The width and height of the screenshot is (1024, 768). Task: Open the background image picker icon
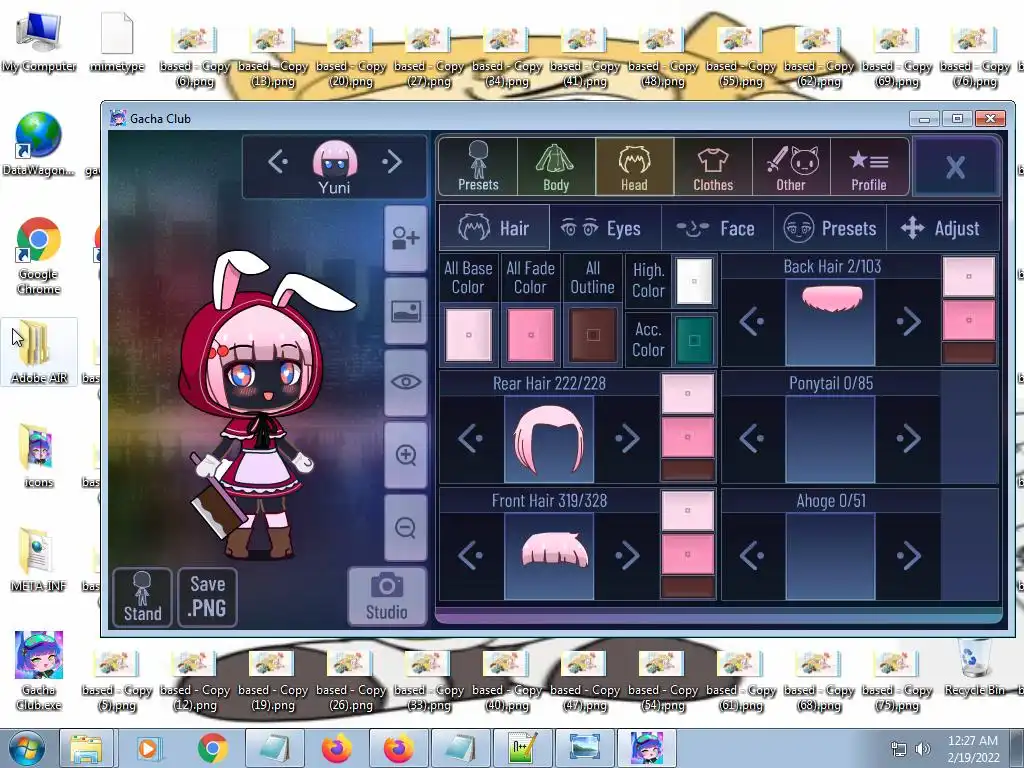(x=406, y=311)
